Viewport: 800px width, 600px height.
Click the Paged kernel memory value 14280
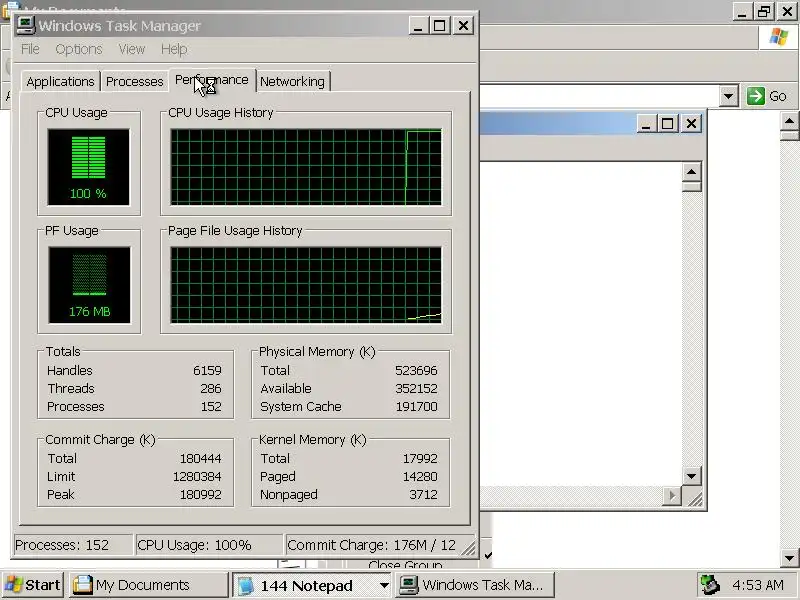pos(420,477)
